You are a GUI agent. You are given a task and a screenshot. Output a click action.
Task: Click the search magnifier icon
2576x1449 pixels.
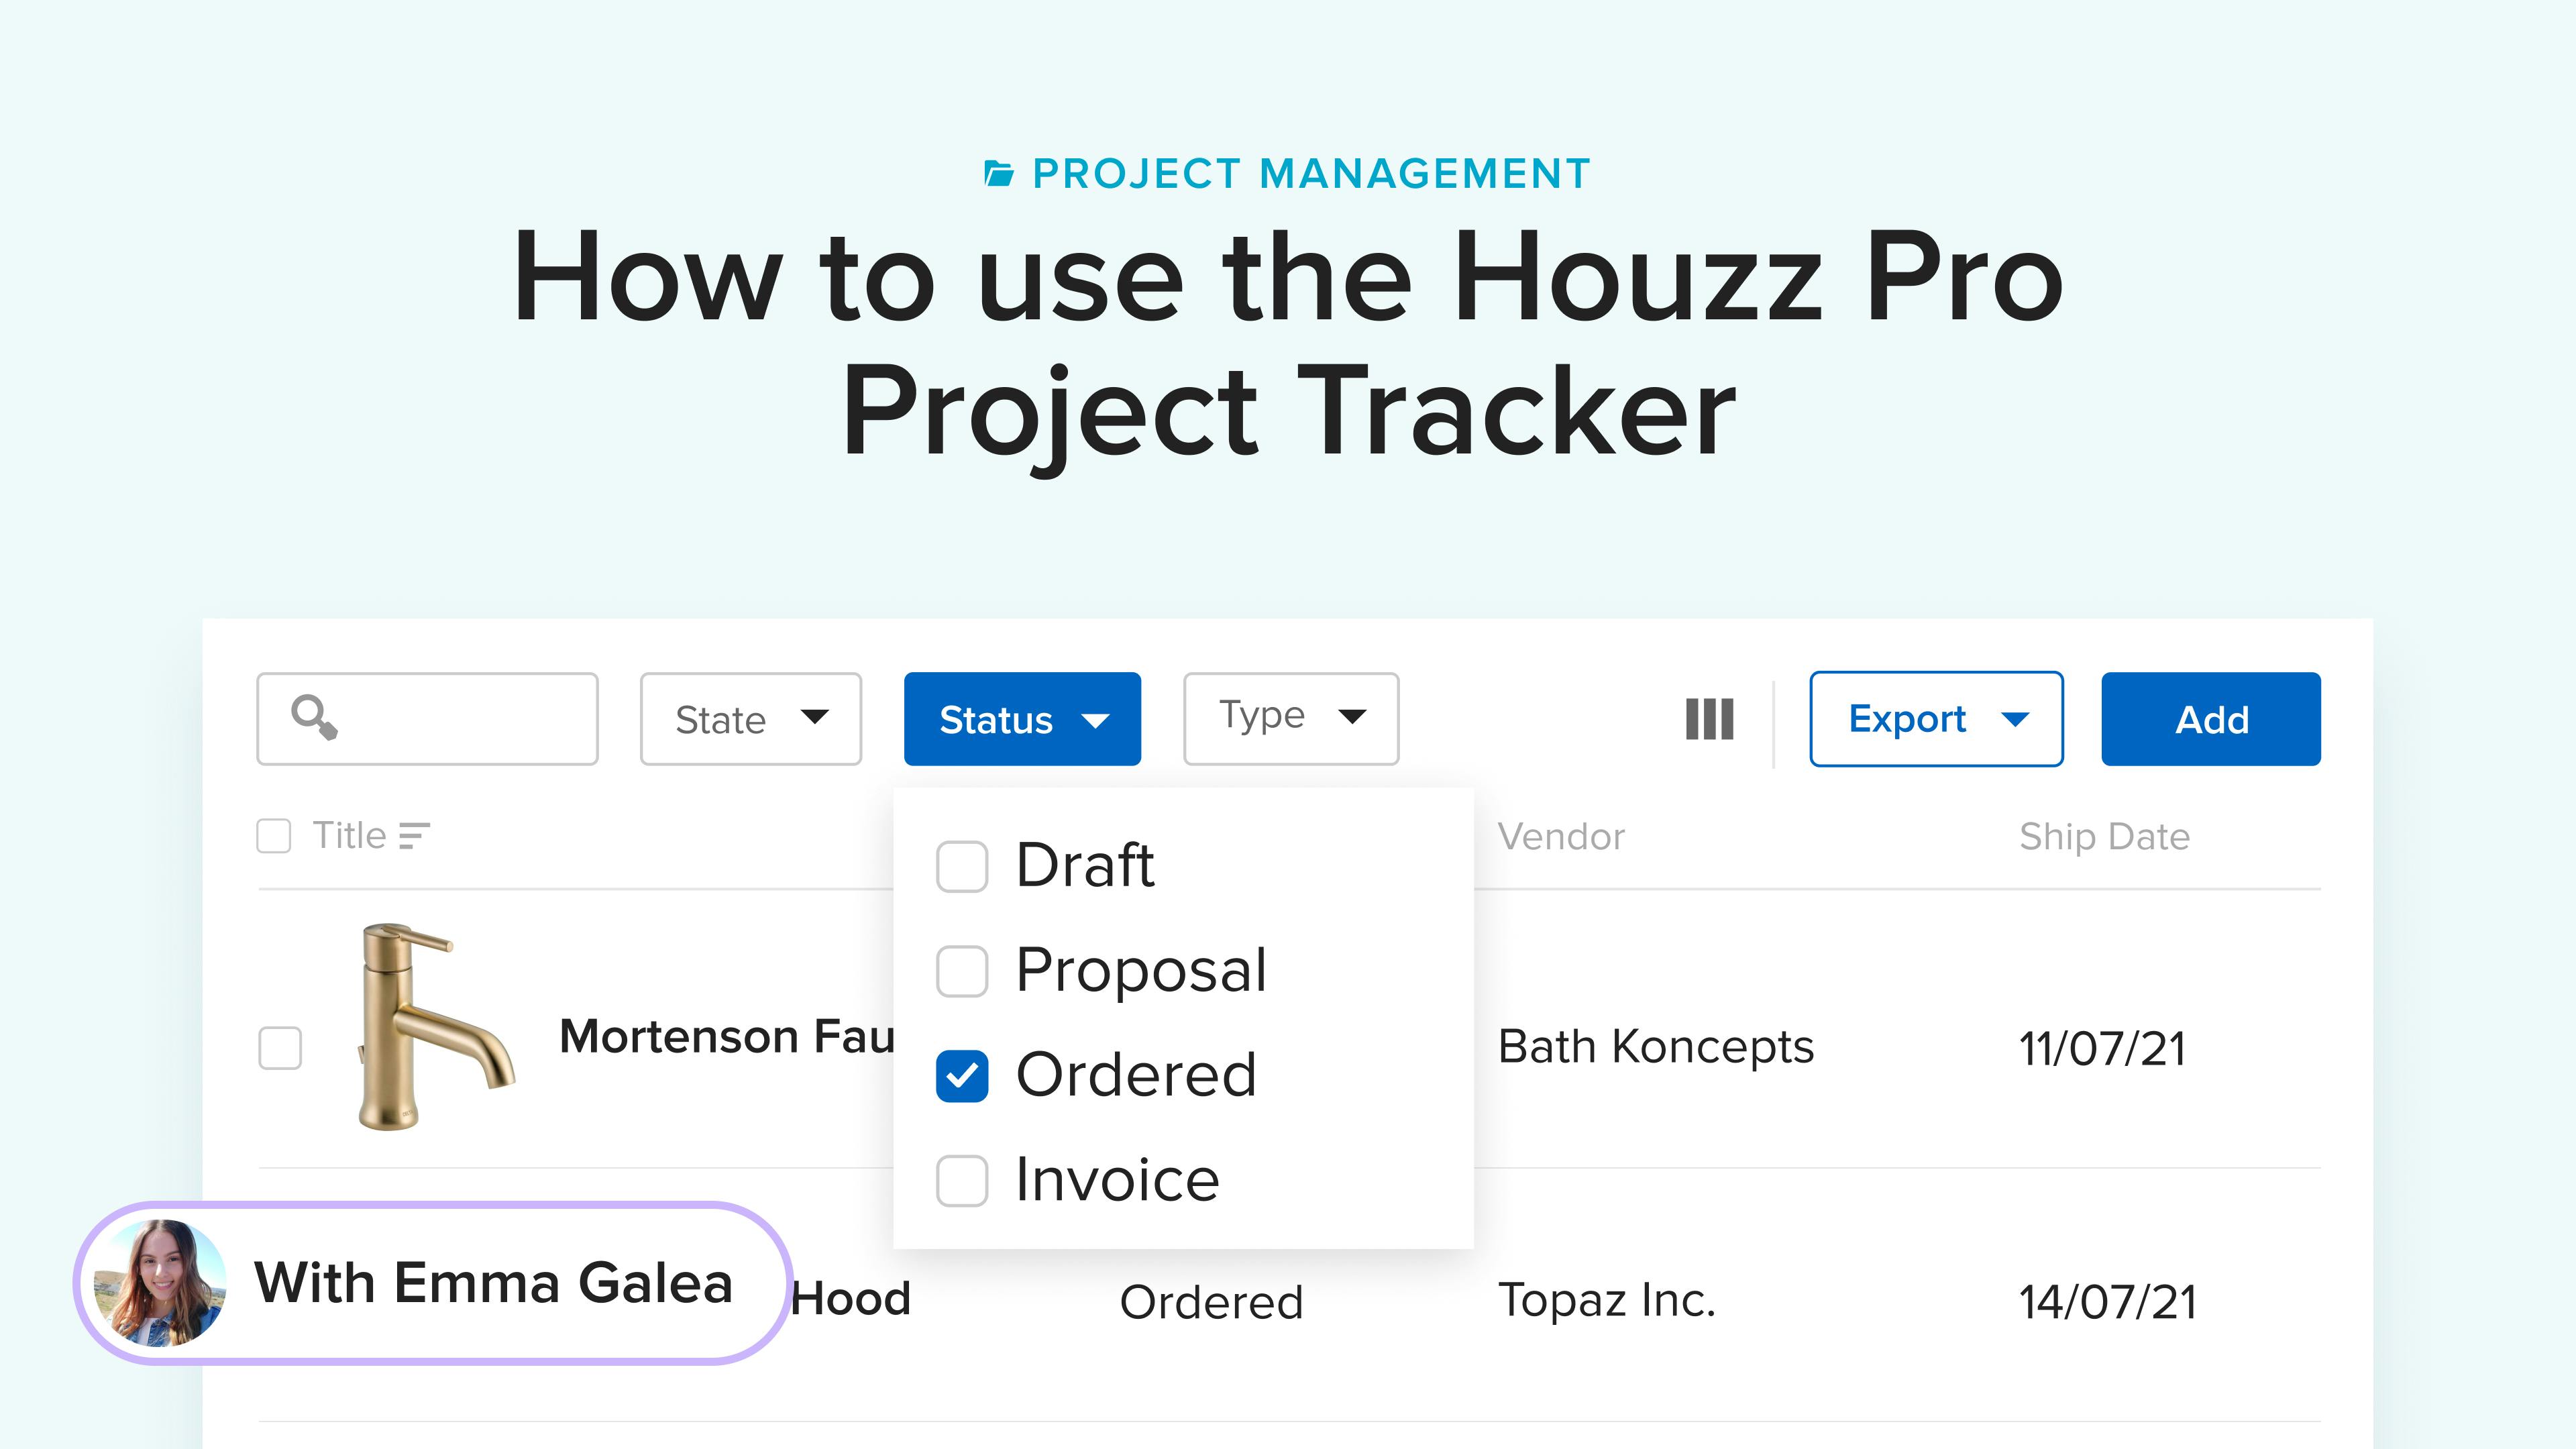(x=314, y=717)
